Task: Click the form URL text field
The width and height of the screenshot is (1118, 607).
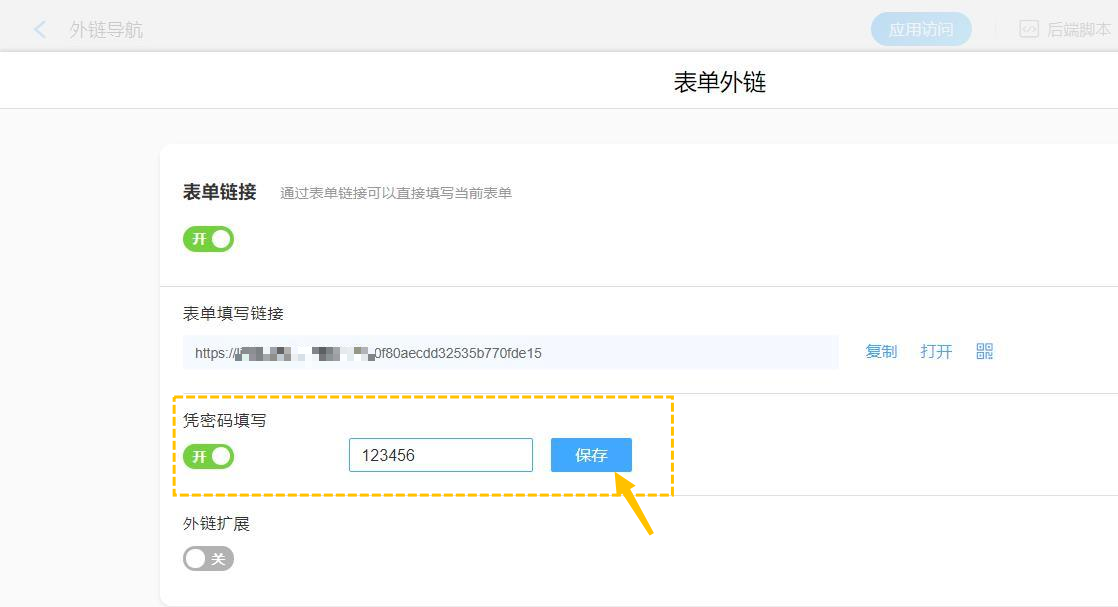Action: pyautogui.click(x=510, y=353)
